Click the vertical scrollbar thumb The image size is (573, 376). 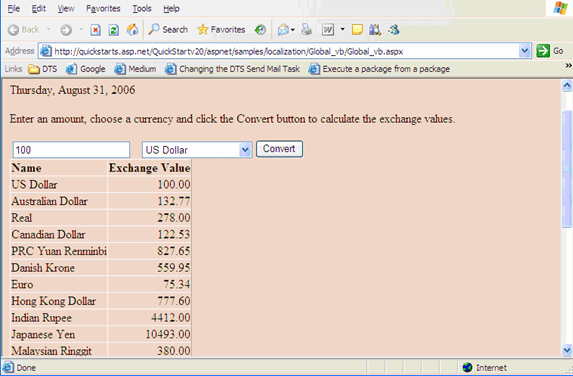point(567,169)
